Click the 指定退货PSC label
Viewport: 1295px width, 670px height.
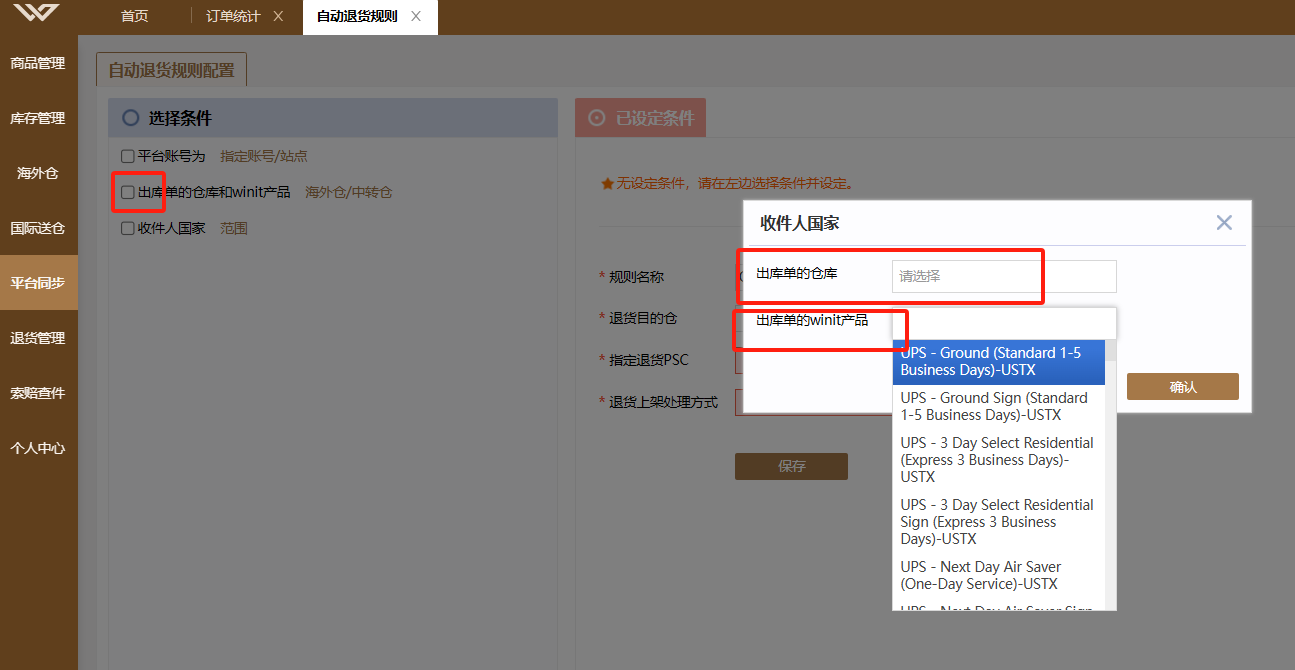(x=649, y=360)
